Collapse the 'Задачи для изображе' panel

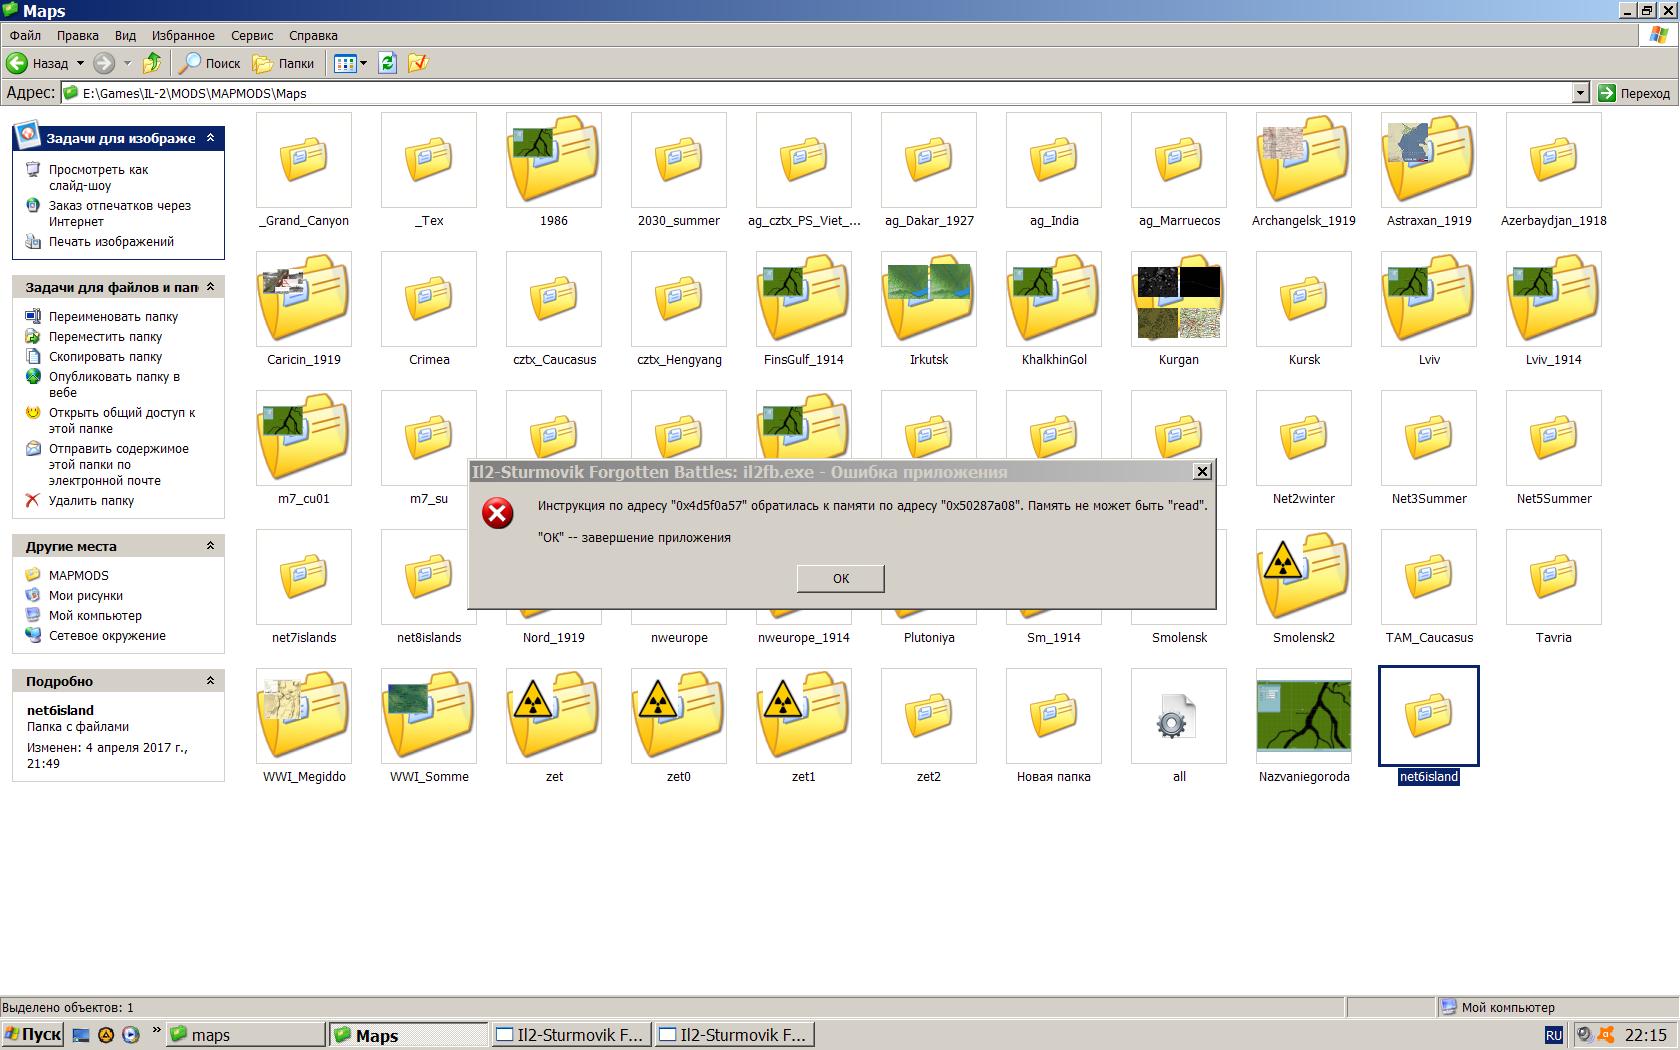point(210,138)
